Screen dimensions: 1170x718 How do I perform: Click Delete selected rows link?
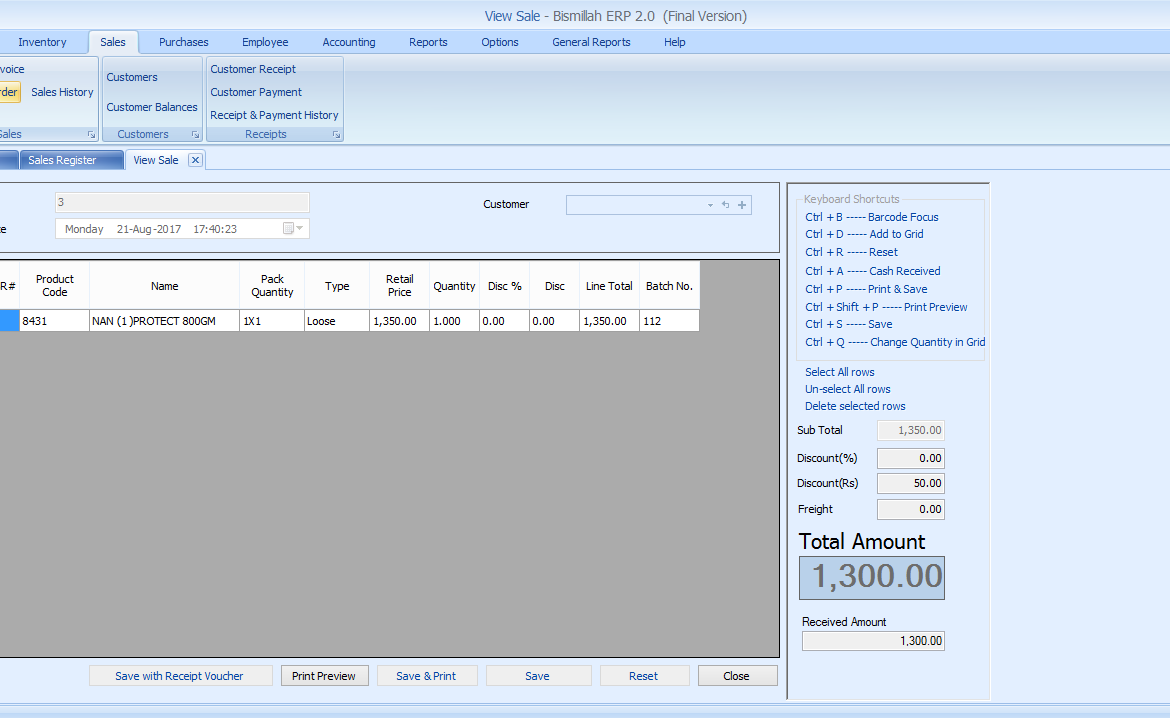pyautogui.click(x=855, y=406)
